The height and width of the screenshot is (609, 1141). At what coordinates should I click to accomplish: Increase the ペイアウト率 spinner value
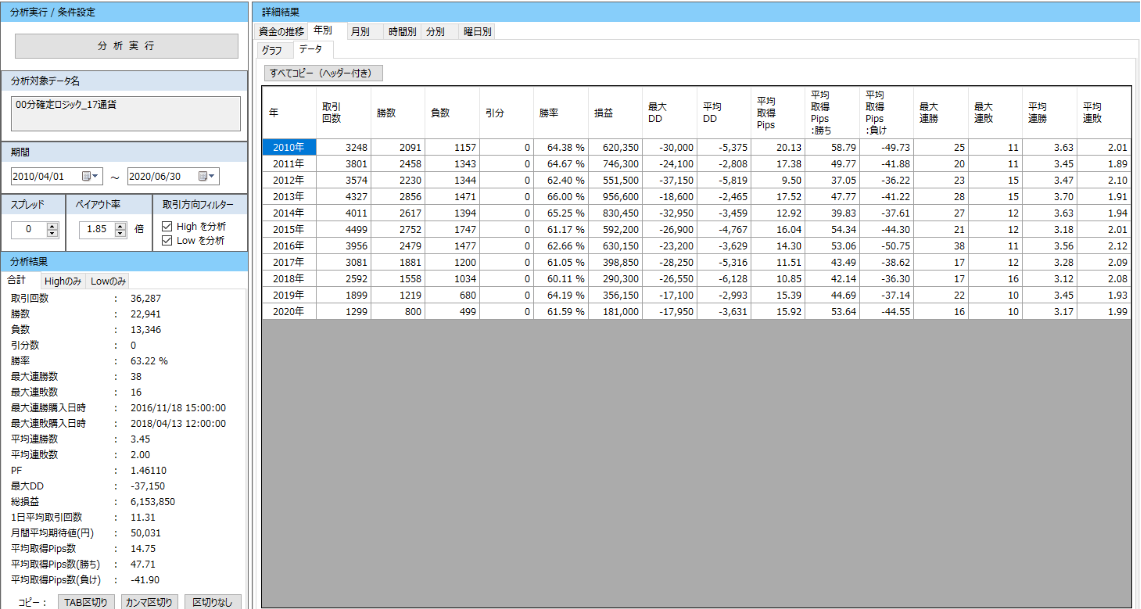(121, 225)
